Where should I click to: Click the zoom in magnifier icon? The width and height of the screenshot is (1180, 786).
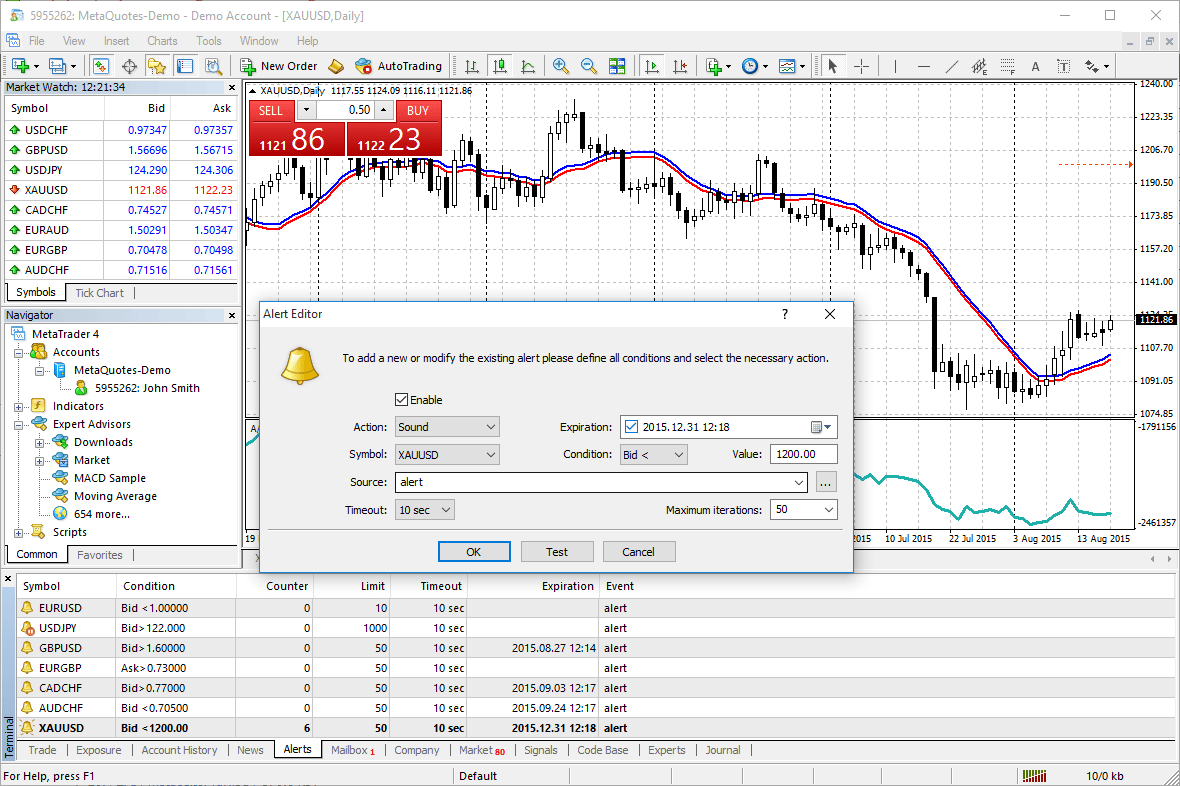click(561, 66)
